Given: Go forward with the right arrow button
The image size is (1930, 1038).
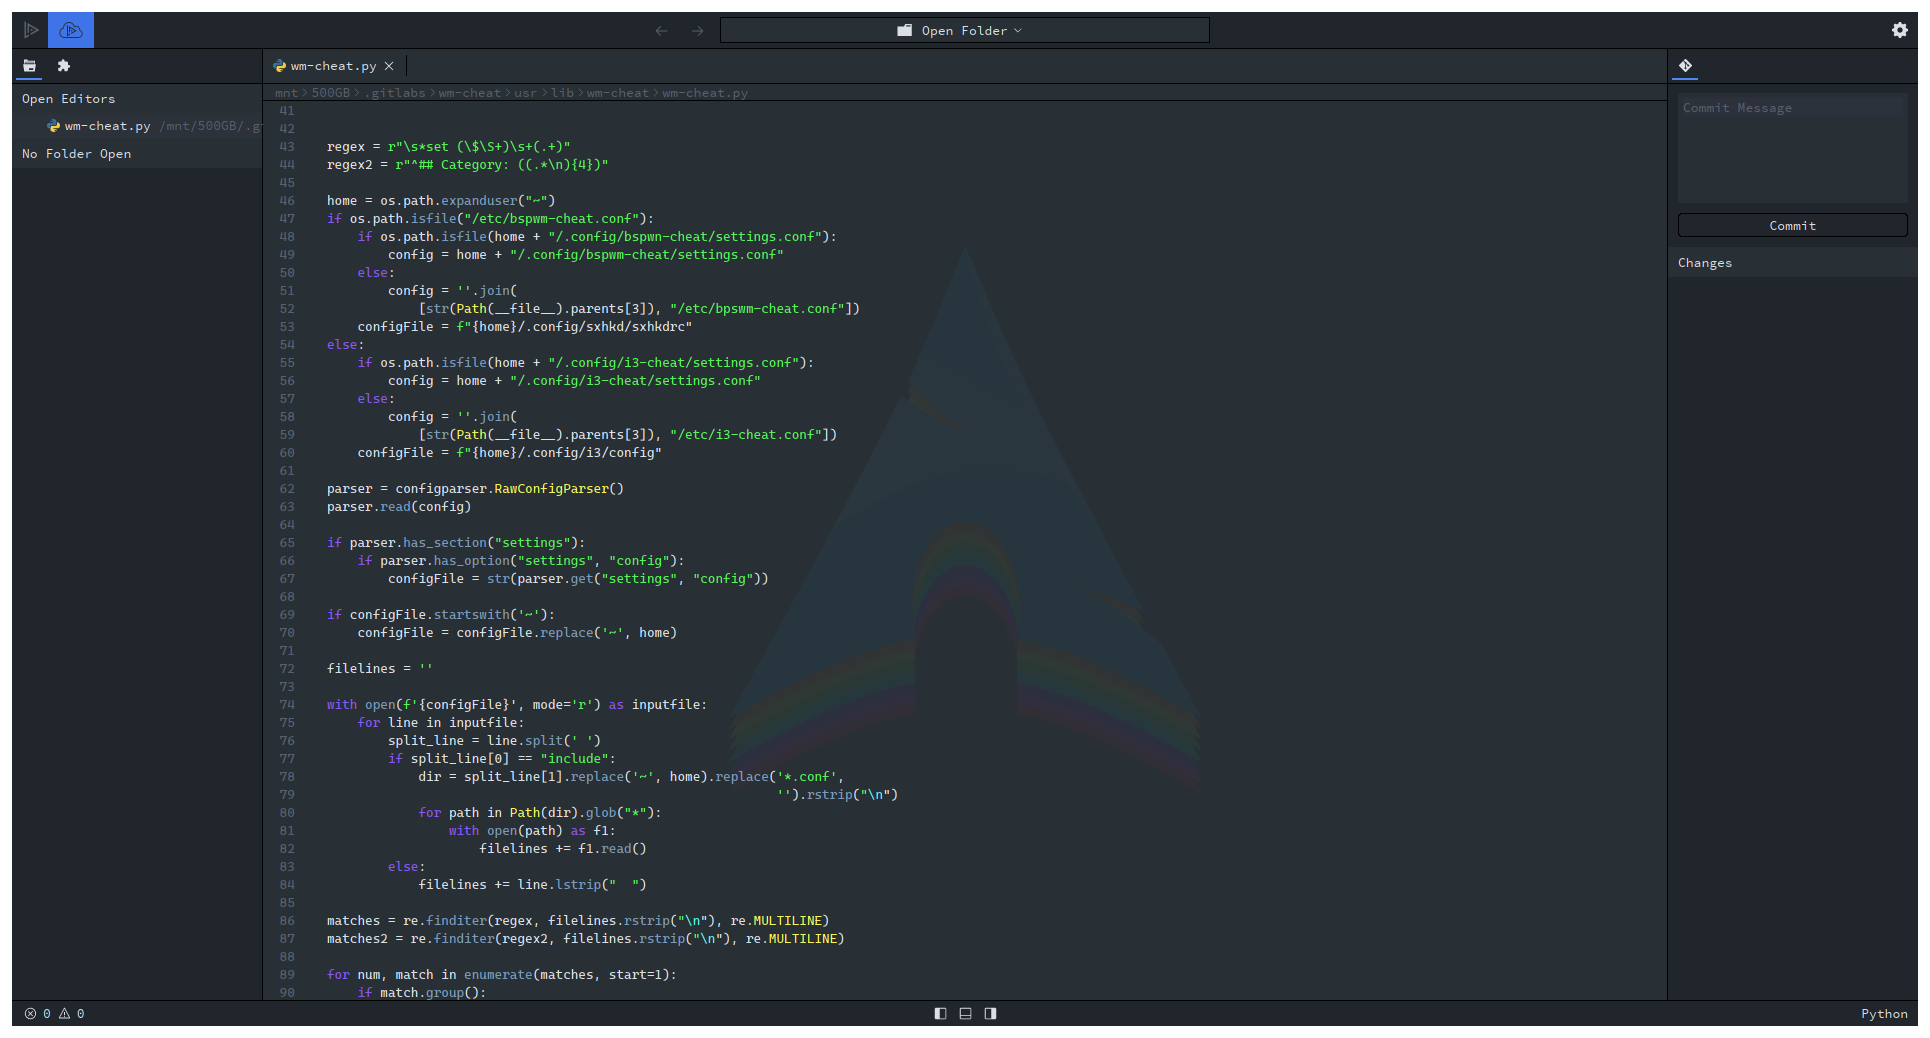Looking at the screenshot, I should pos(697,31).
